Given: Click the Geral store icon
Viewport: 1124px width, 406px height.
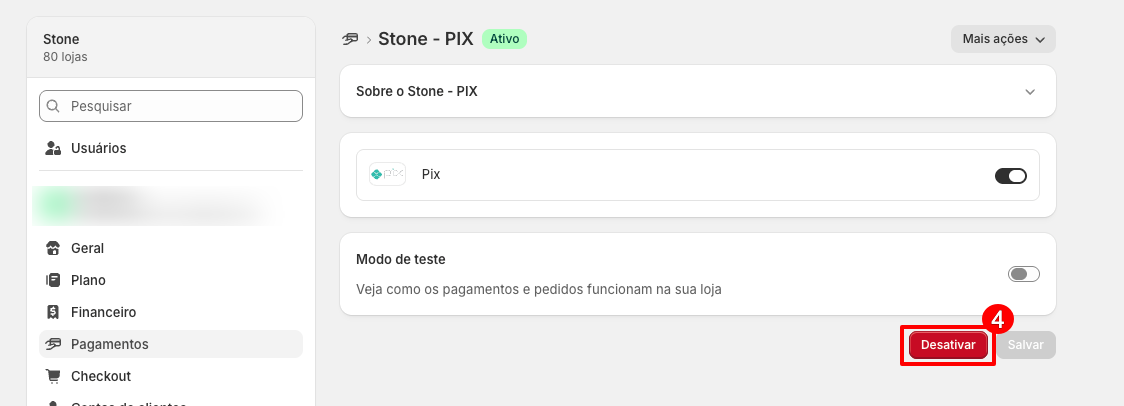Looking at the screenshot, I should (x=53, y=248).
